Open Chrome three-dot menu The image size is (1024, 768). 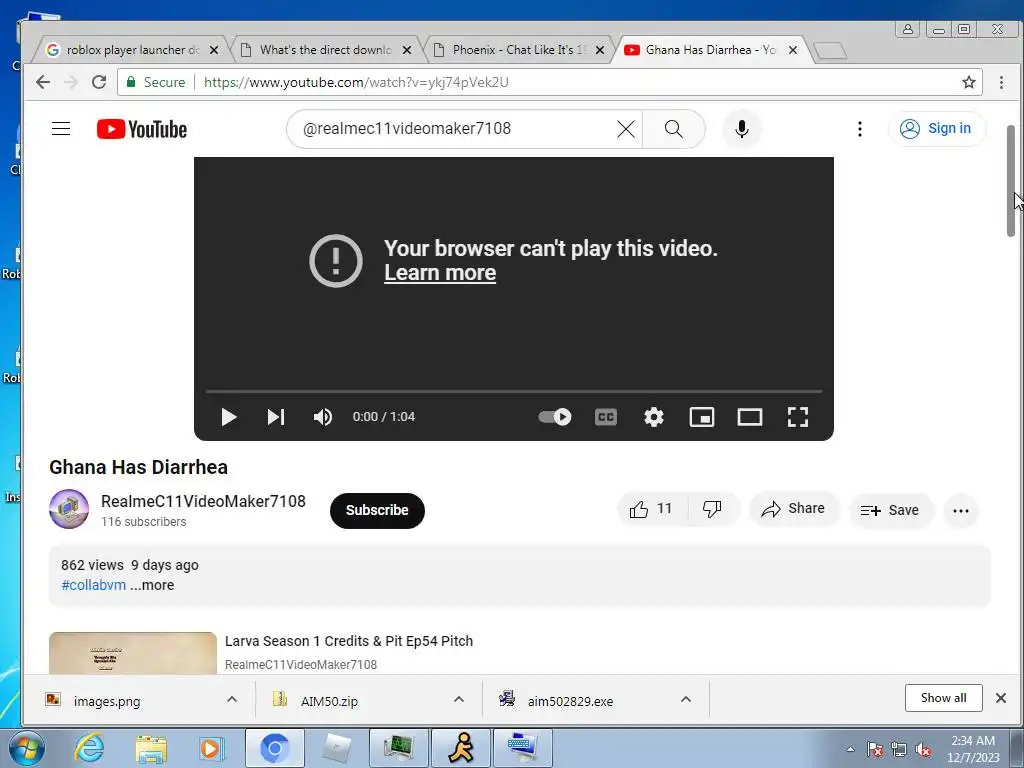coord(1001,82)
